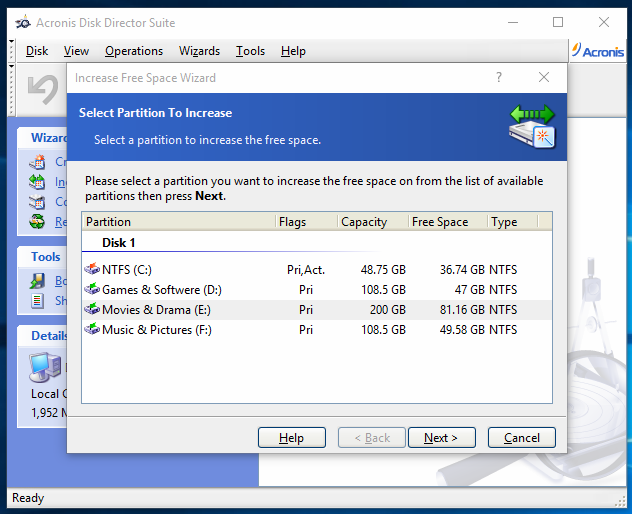Image resolution: width=632 pixels, height=514 pixels.
Task: Click the Pri,Act. flags cell
Action: 306,269
